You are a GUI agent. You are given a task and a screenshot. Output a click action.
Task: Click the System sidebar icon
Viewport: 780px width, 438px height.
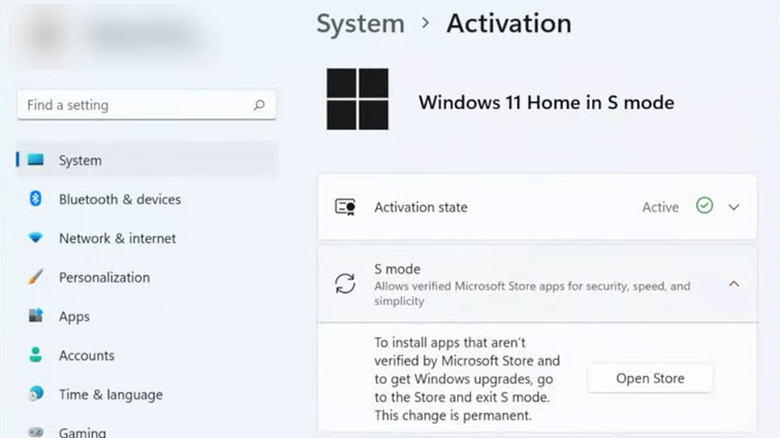37,160
